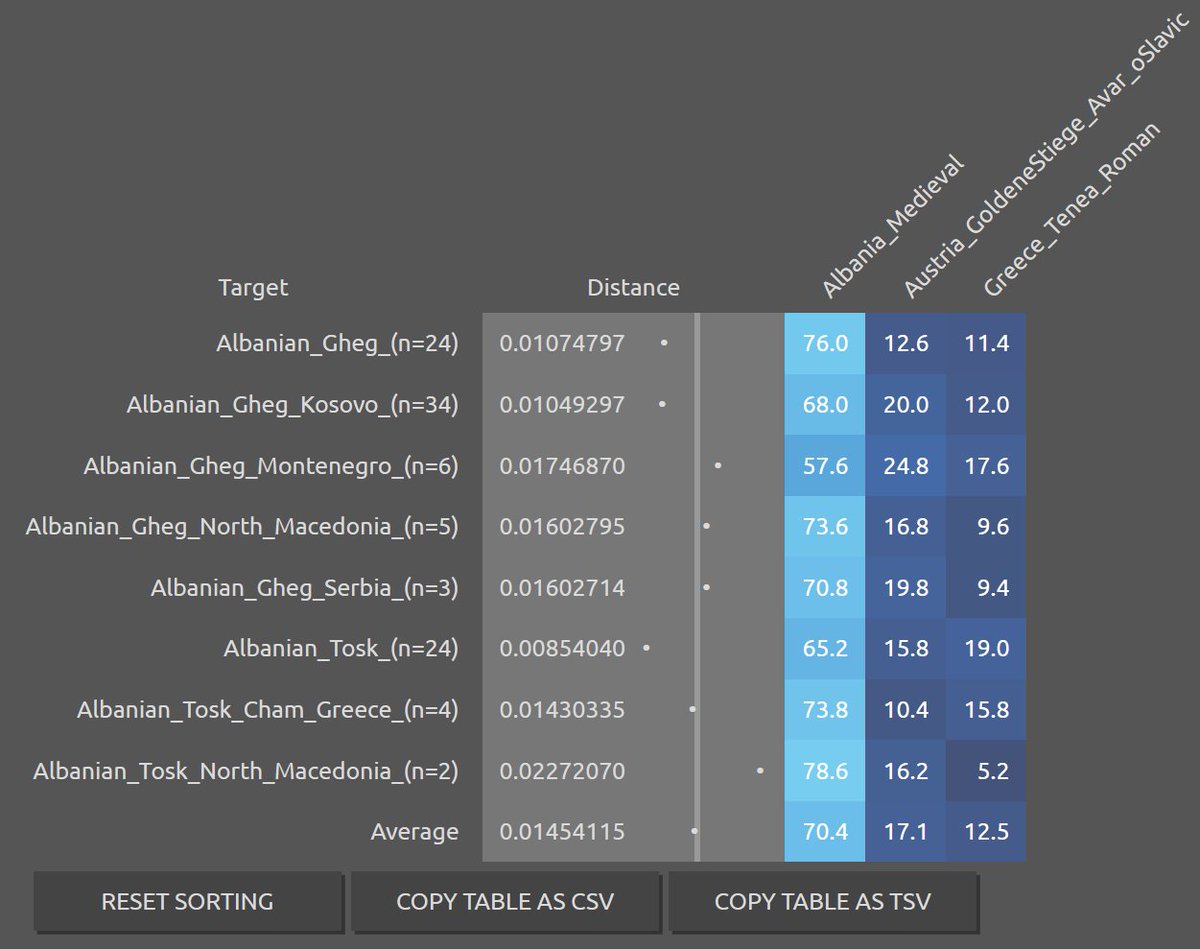
Task: Click the 20.0 Avar_oSlavic cell
Action: pyautogui.click(x=906, y=405)
